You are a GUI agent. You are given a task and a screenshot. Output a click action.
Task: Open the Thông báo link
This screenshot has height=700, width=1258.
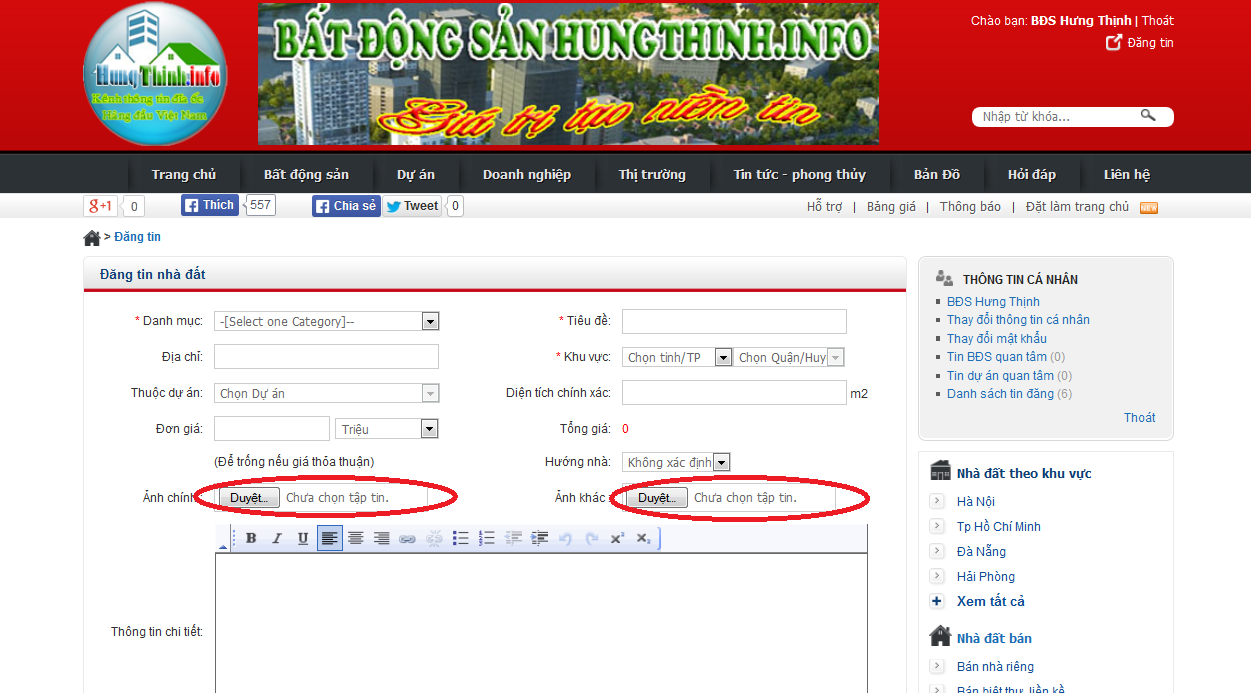pos(970,206)
